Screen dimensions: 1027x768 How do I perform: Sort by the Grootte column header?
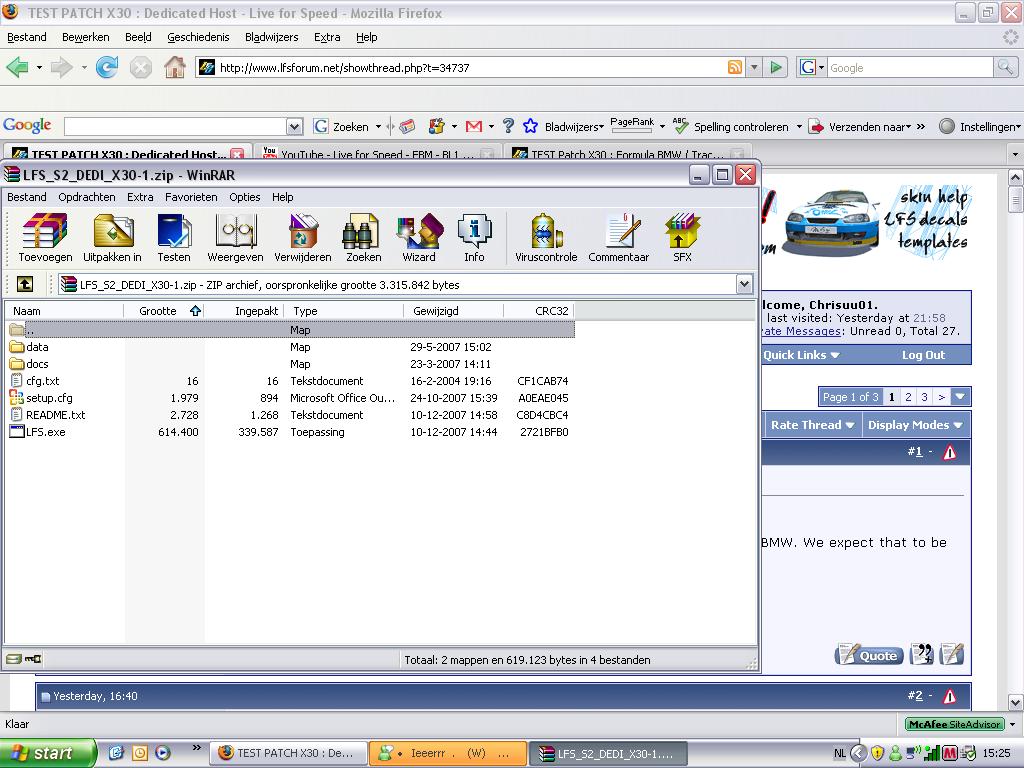pyautogui.click(x=164, y=311)
